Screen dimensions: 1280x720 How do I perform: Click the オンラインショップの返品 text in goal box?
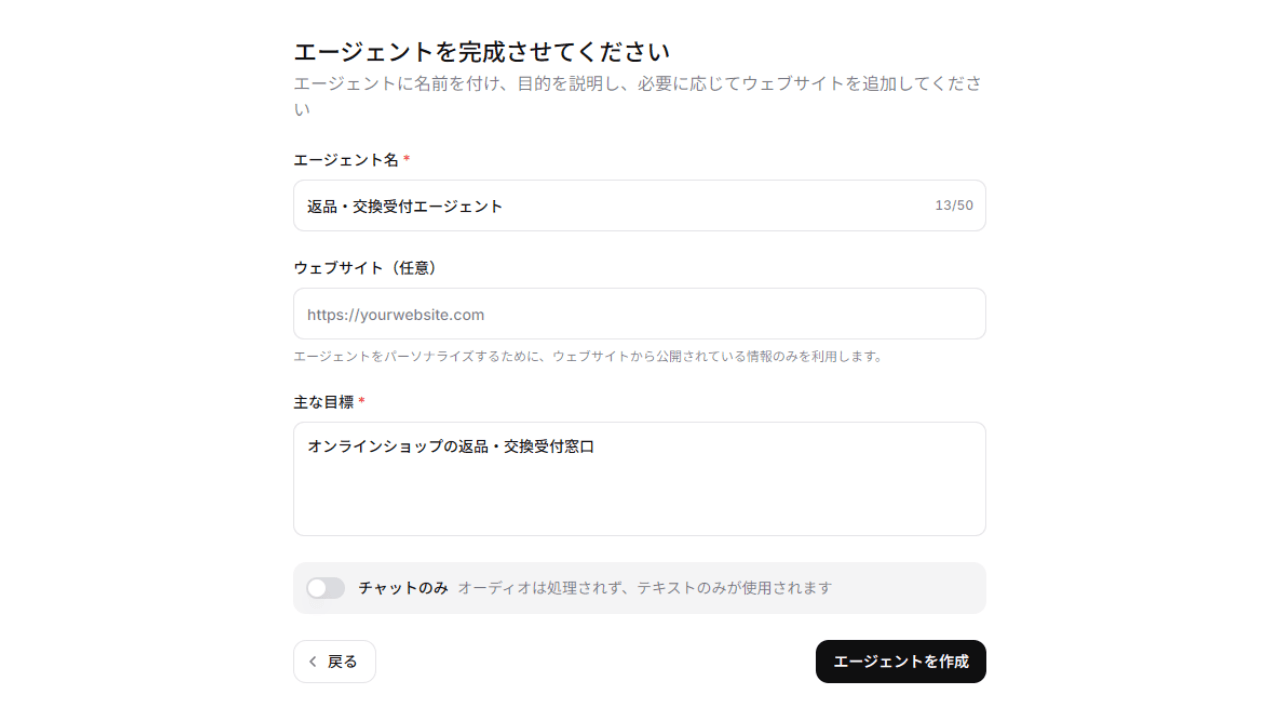pyautogui.click(x=451, y=447)
